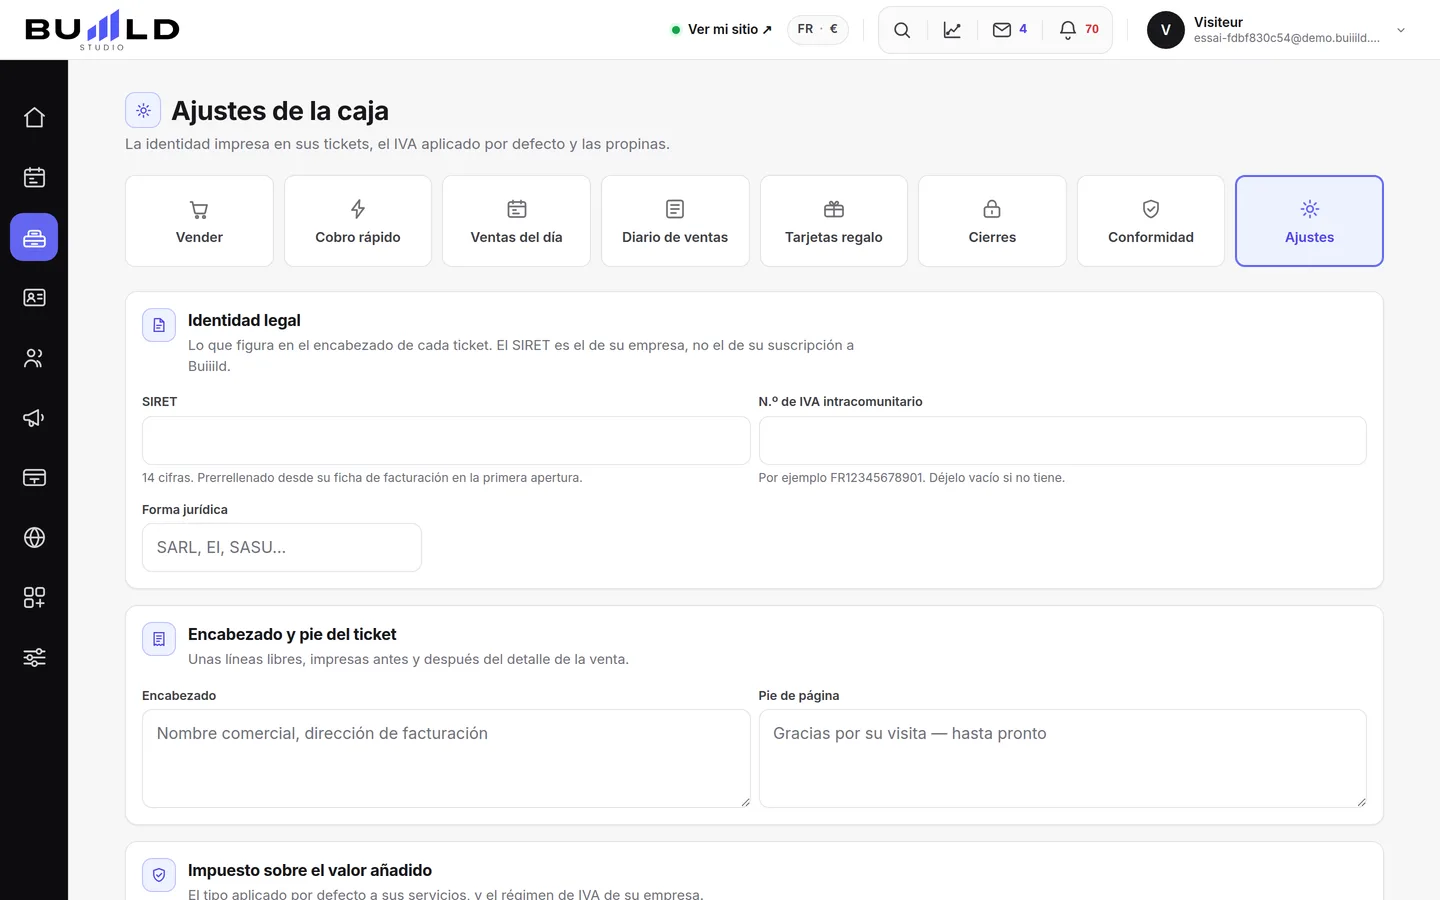1440x900 pixels.
Task: Open the mail inbox with 4 messages
Action: pyautogui.click(x=1010, y=30)
